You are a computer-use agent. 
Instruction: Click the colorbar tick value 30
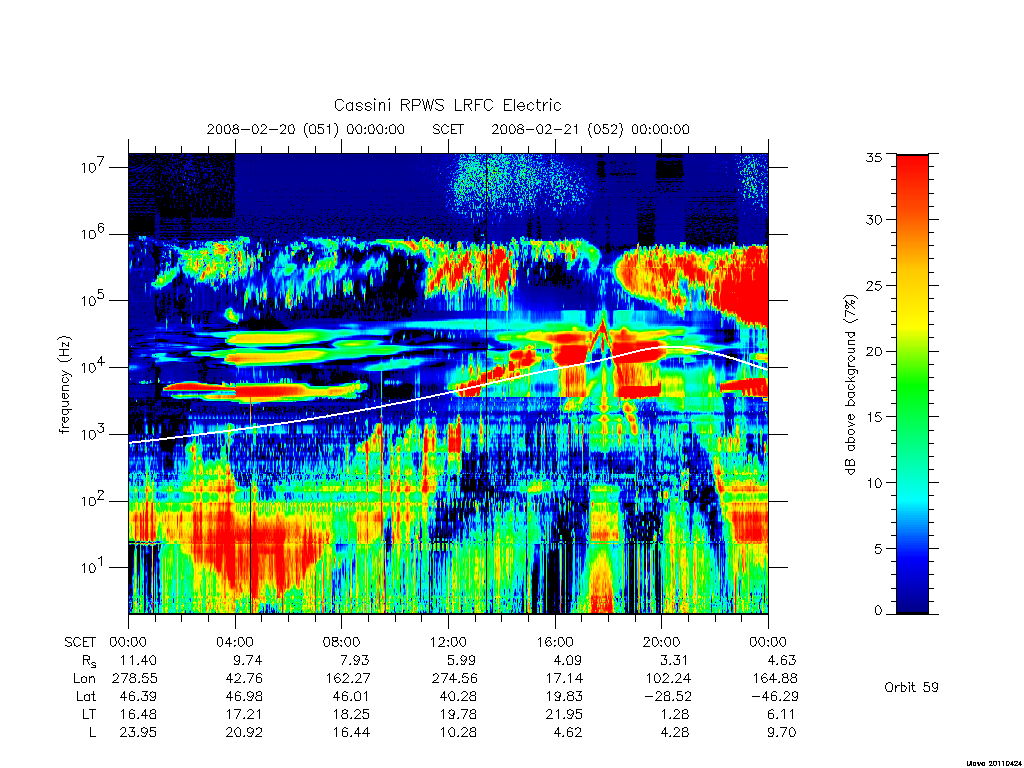(873, 219)
